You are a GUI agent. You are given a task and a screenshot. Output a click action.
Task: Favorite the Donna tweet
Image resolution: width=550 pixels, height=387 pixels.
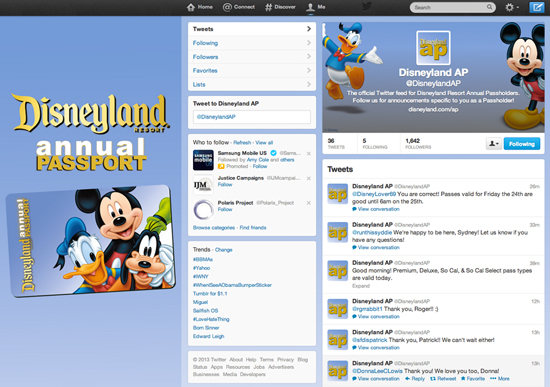(472, 379)
